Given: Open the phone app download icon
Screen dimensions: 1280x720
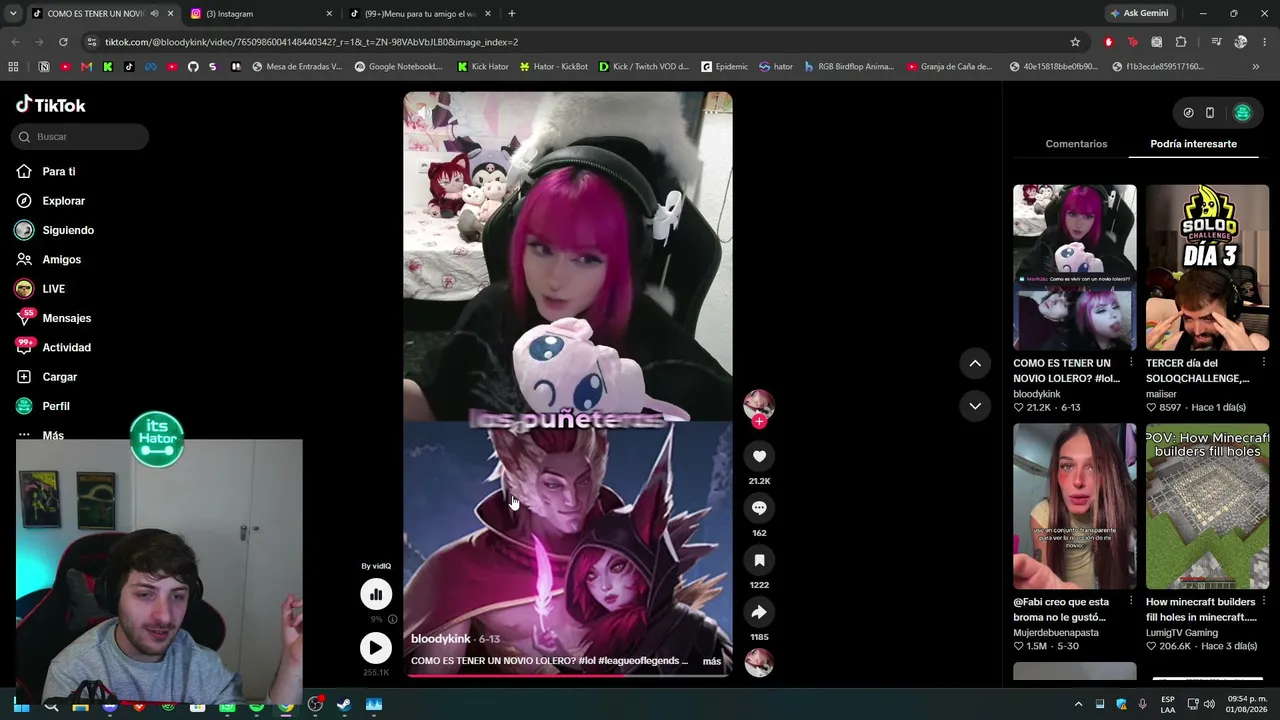Looking at the screenshot, I should [x=1210, y=113].
